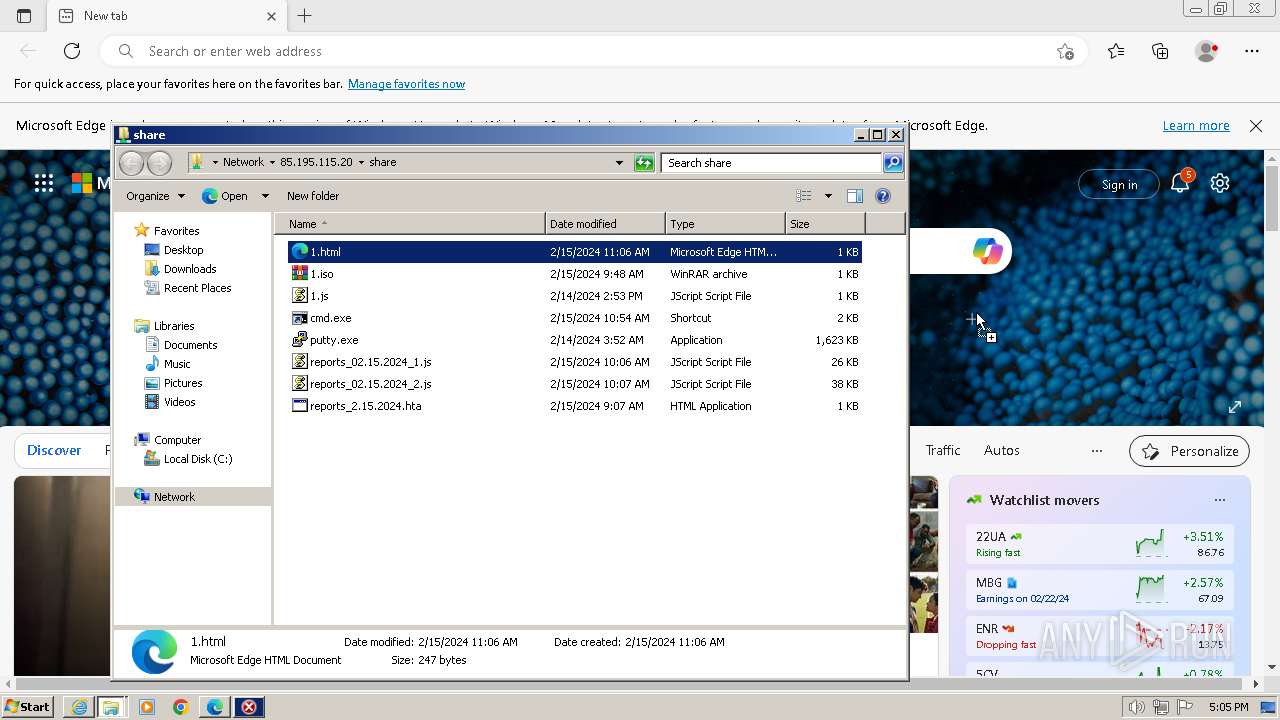The width and height of the screenshot is (1280, 720).
Task: Click the Windows Start button
Action: pyautogui.click(x=28, y=707)
